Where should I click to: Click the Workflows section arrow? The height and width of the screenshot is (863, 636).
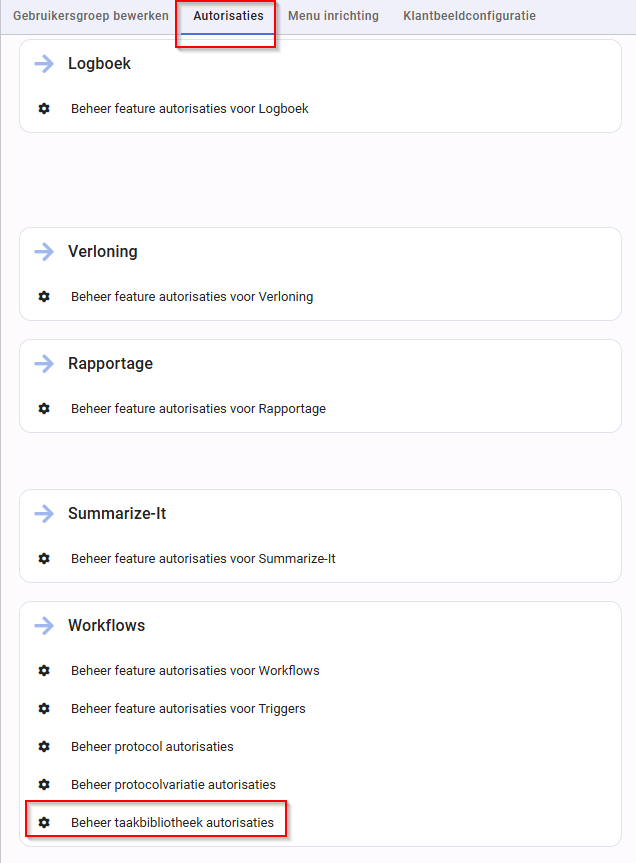pyautogui.click(x=44, y=625)
